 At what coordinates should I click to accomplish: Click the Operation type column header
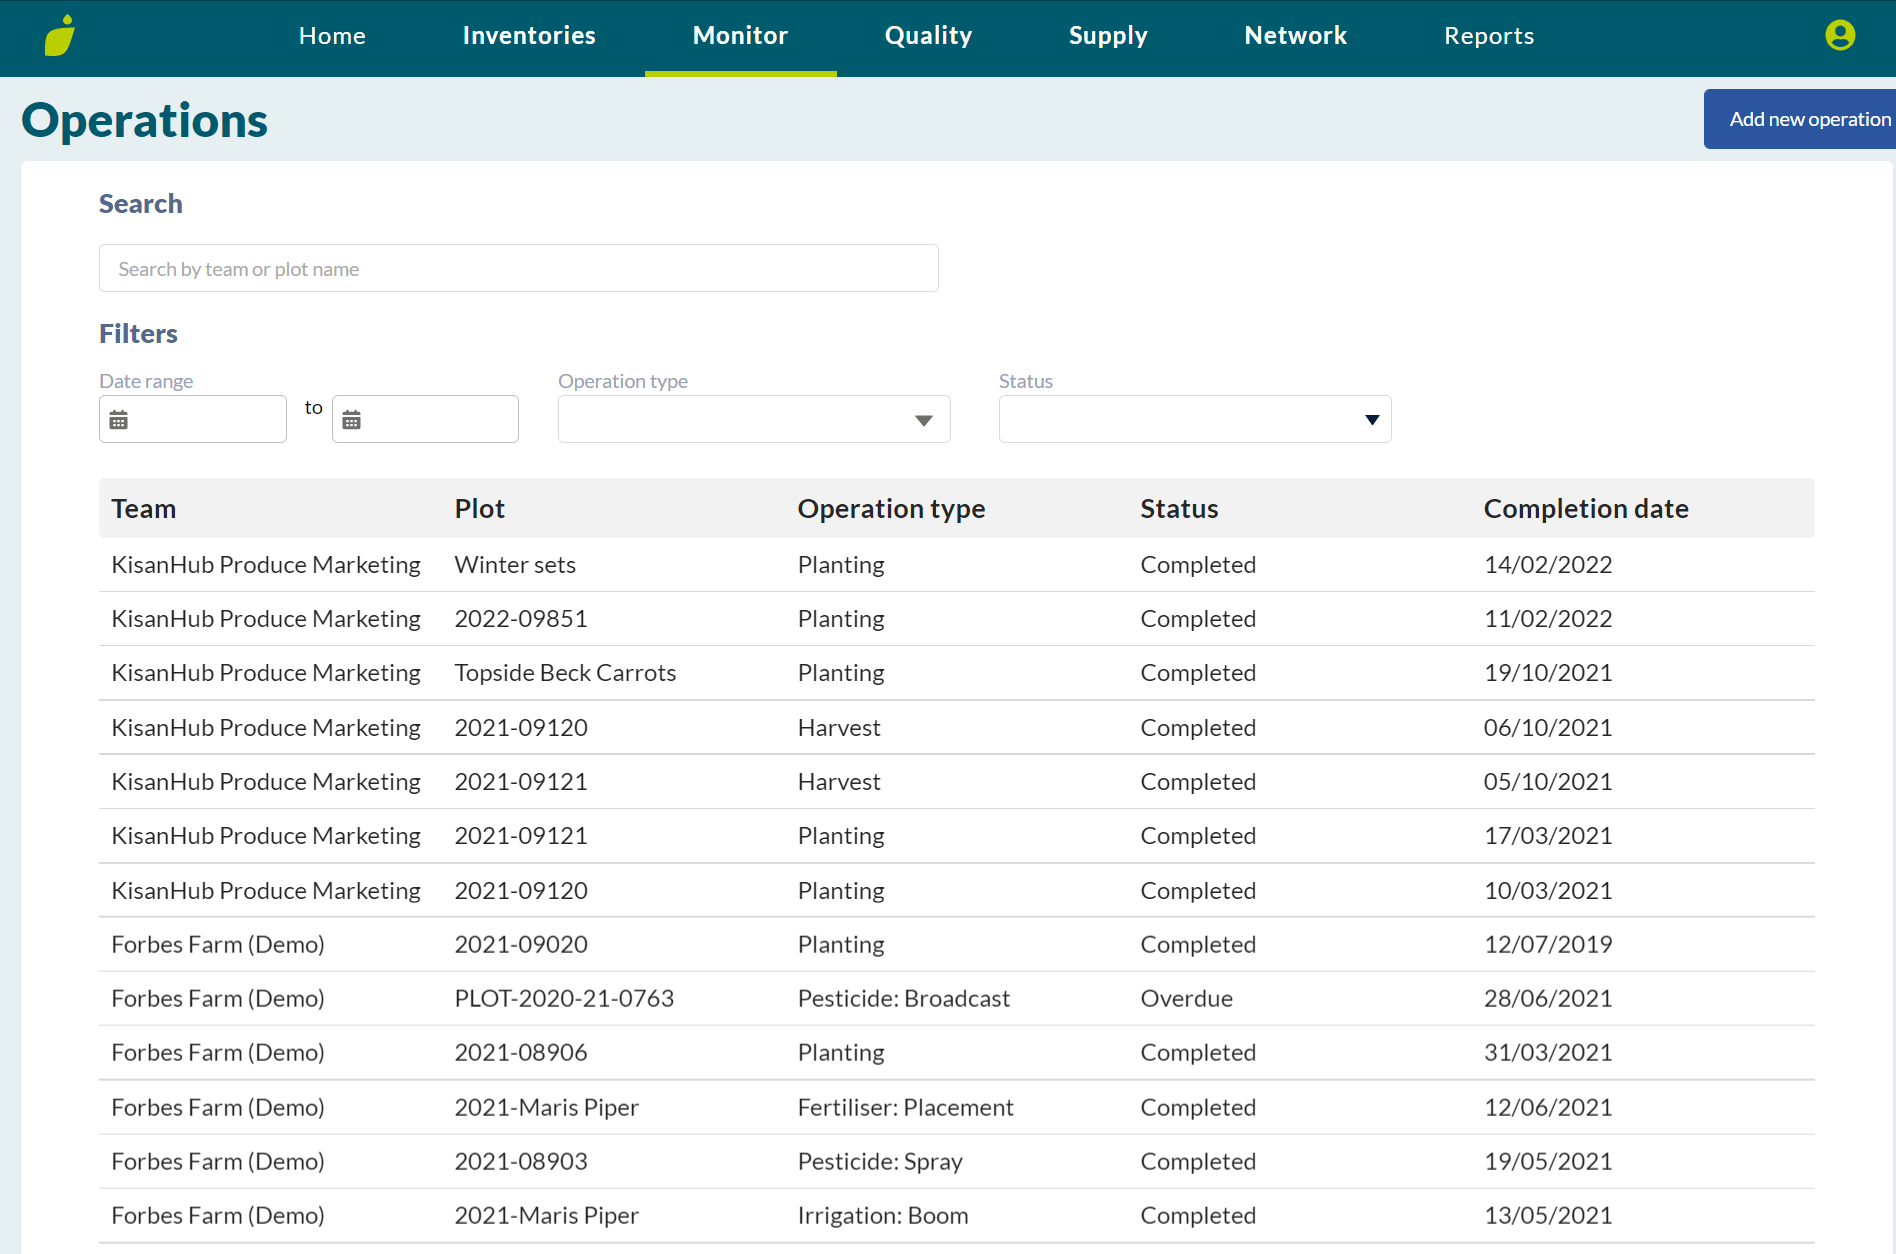(x=891, y=508)
